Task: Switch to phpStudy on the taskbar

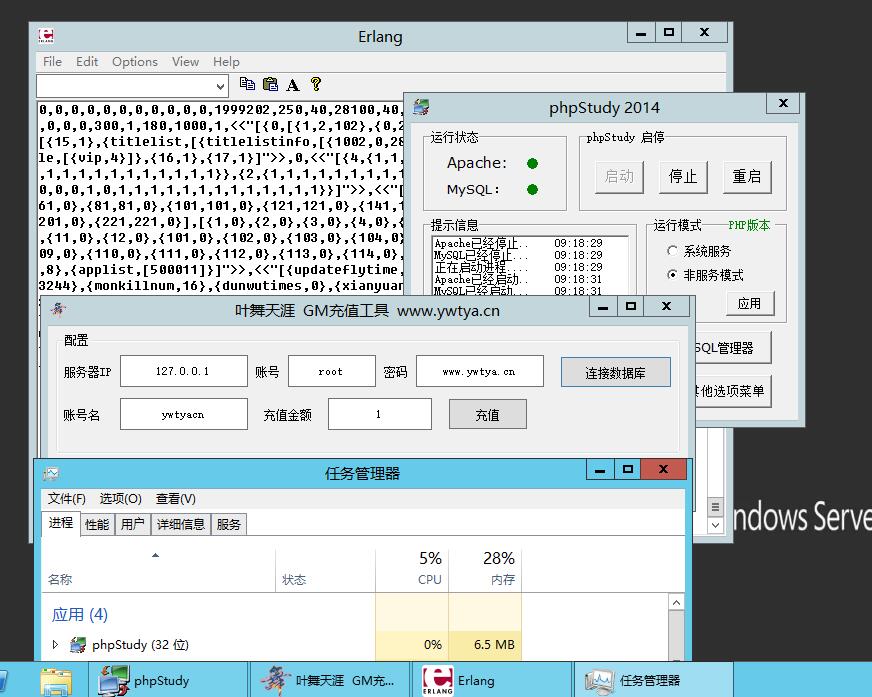Action: (x=169, y=680)
